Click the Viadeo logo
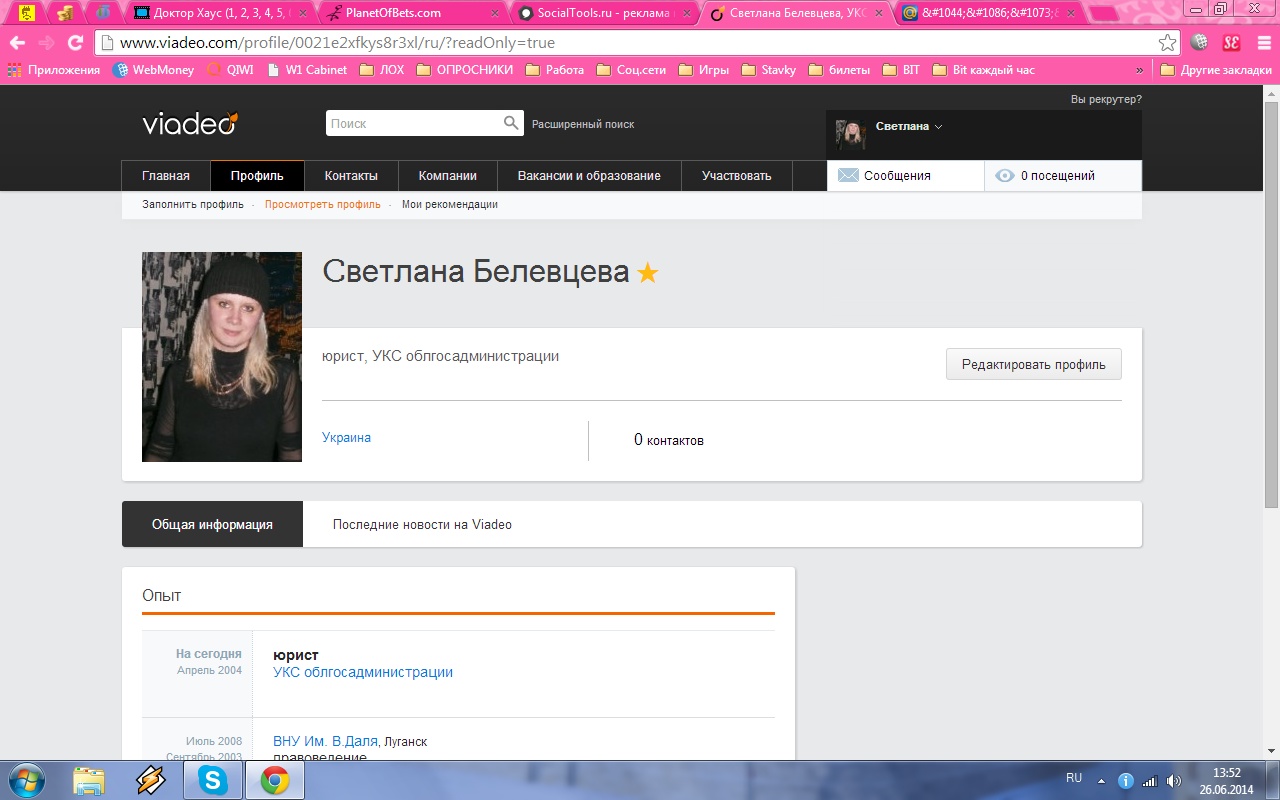The image size is (1280, 800). coord(189,123)
